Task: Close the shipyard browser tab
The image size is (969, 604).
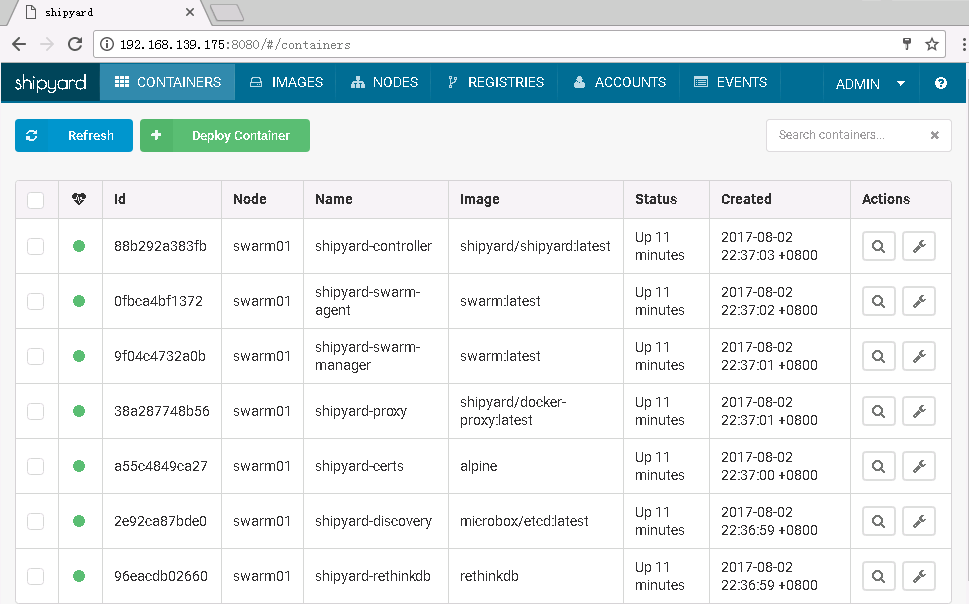Action: (190, 12)
